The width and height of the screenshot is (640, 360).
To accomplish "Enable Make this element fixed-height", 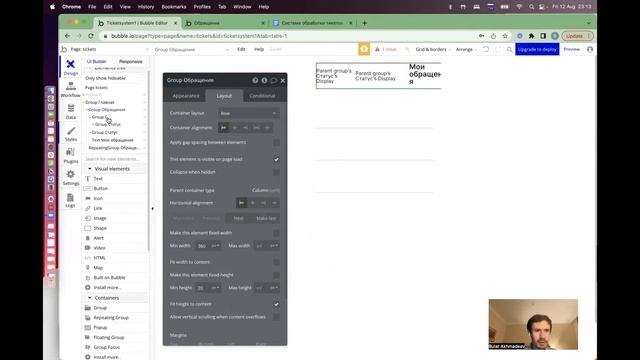I will click(276, 275).
